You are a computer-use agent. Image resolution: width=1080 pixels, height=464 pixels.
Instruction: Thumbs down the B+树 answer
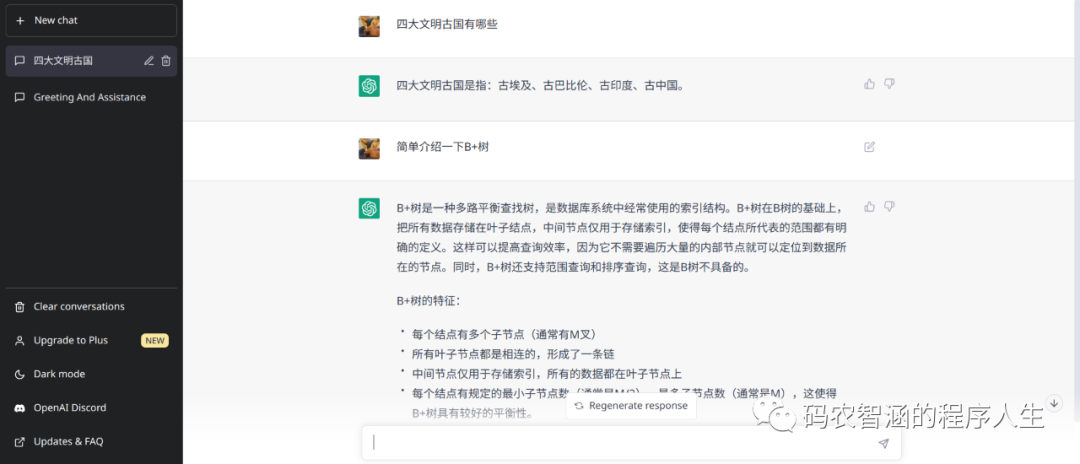tap(889, 207)
